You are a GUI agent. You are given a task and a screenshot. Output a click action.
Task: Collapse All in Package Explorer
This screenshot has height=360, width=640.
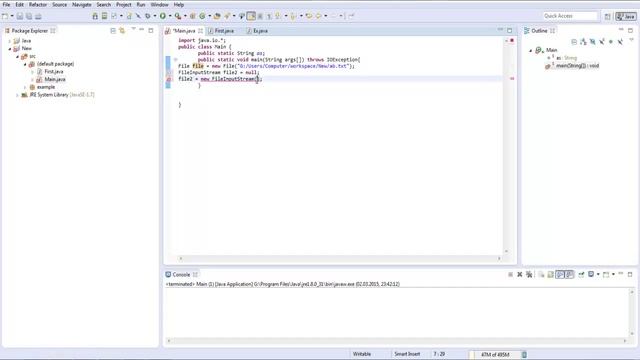tap(113, 31)
